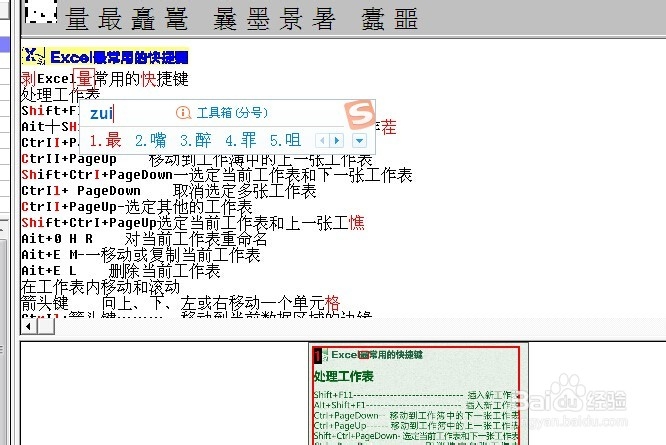Click line Ait+0 H R 对当前工作表重命名

click(x=144, y=239)
